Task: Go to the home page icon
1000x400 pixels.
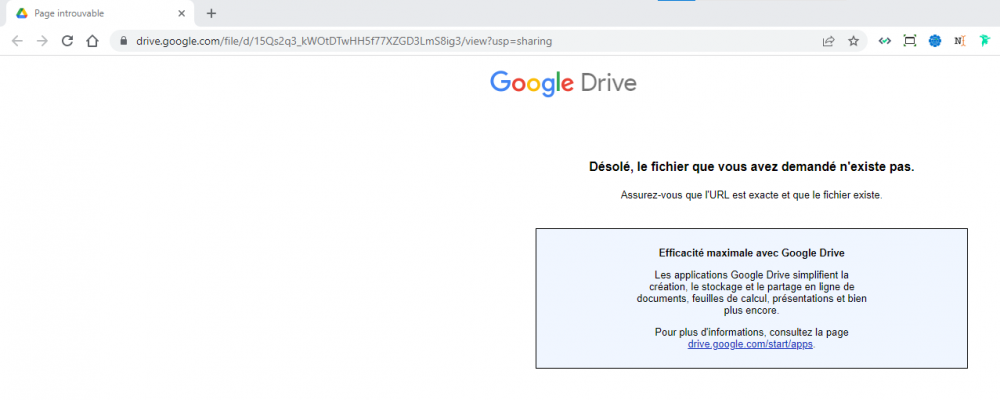Action: [92, 41]
